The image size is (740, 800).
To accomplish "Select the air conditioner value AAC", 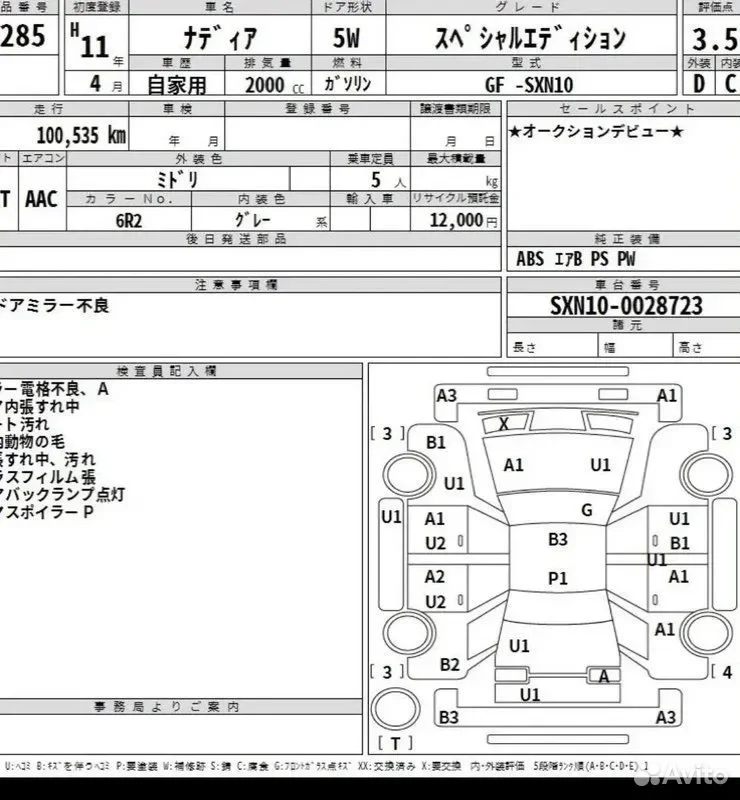I will [41, 198].
